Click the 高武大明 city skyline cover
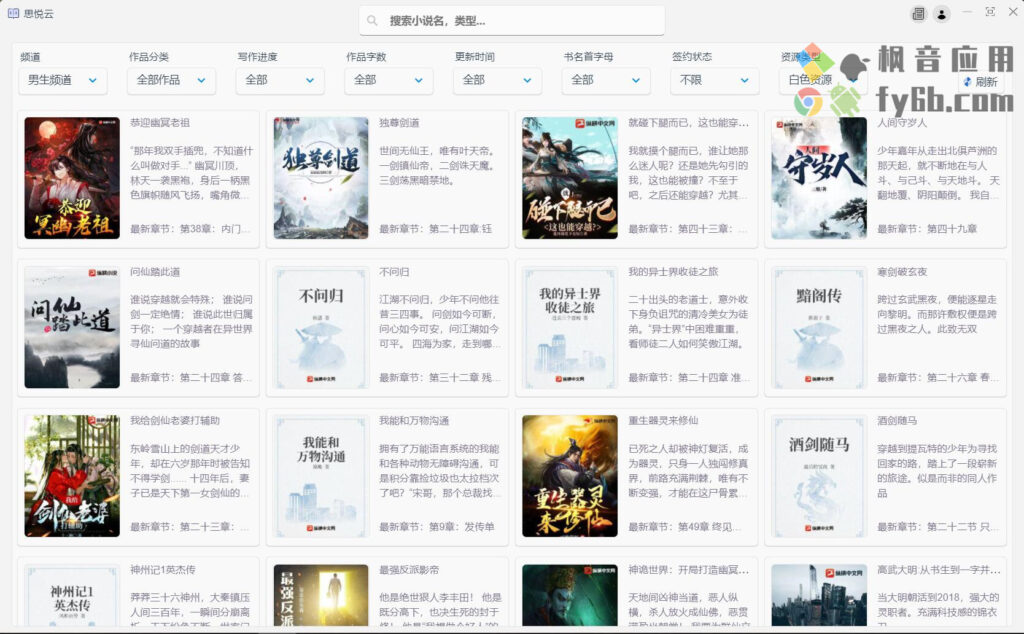This screenshot has height=634, width=1024. [819, 595]
